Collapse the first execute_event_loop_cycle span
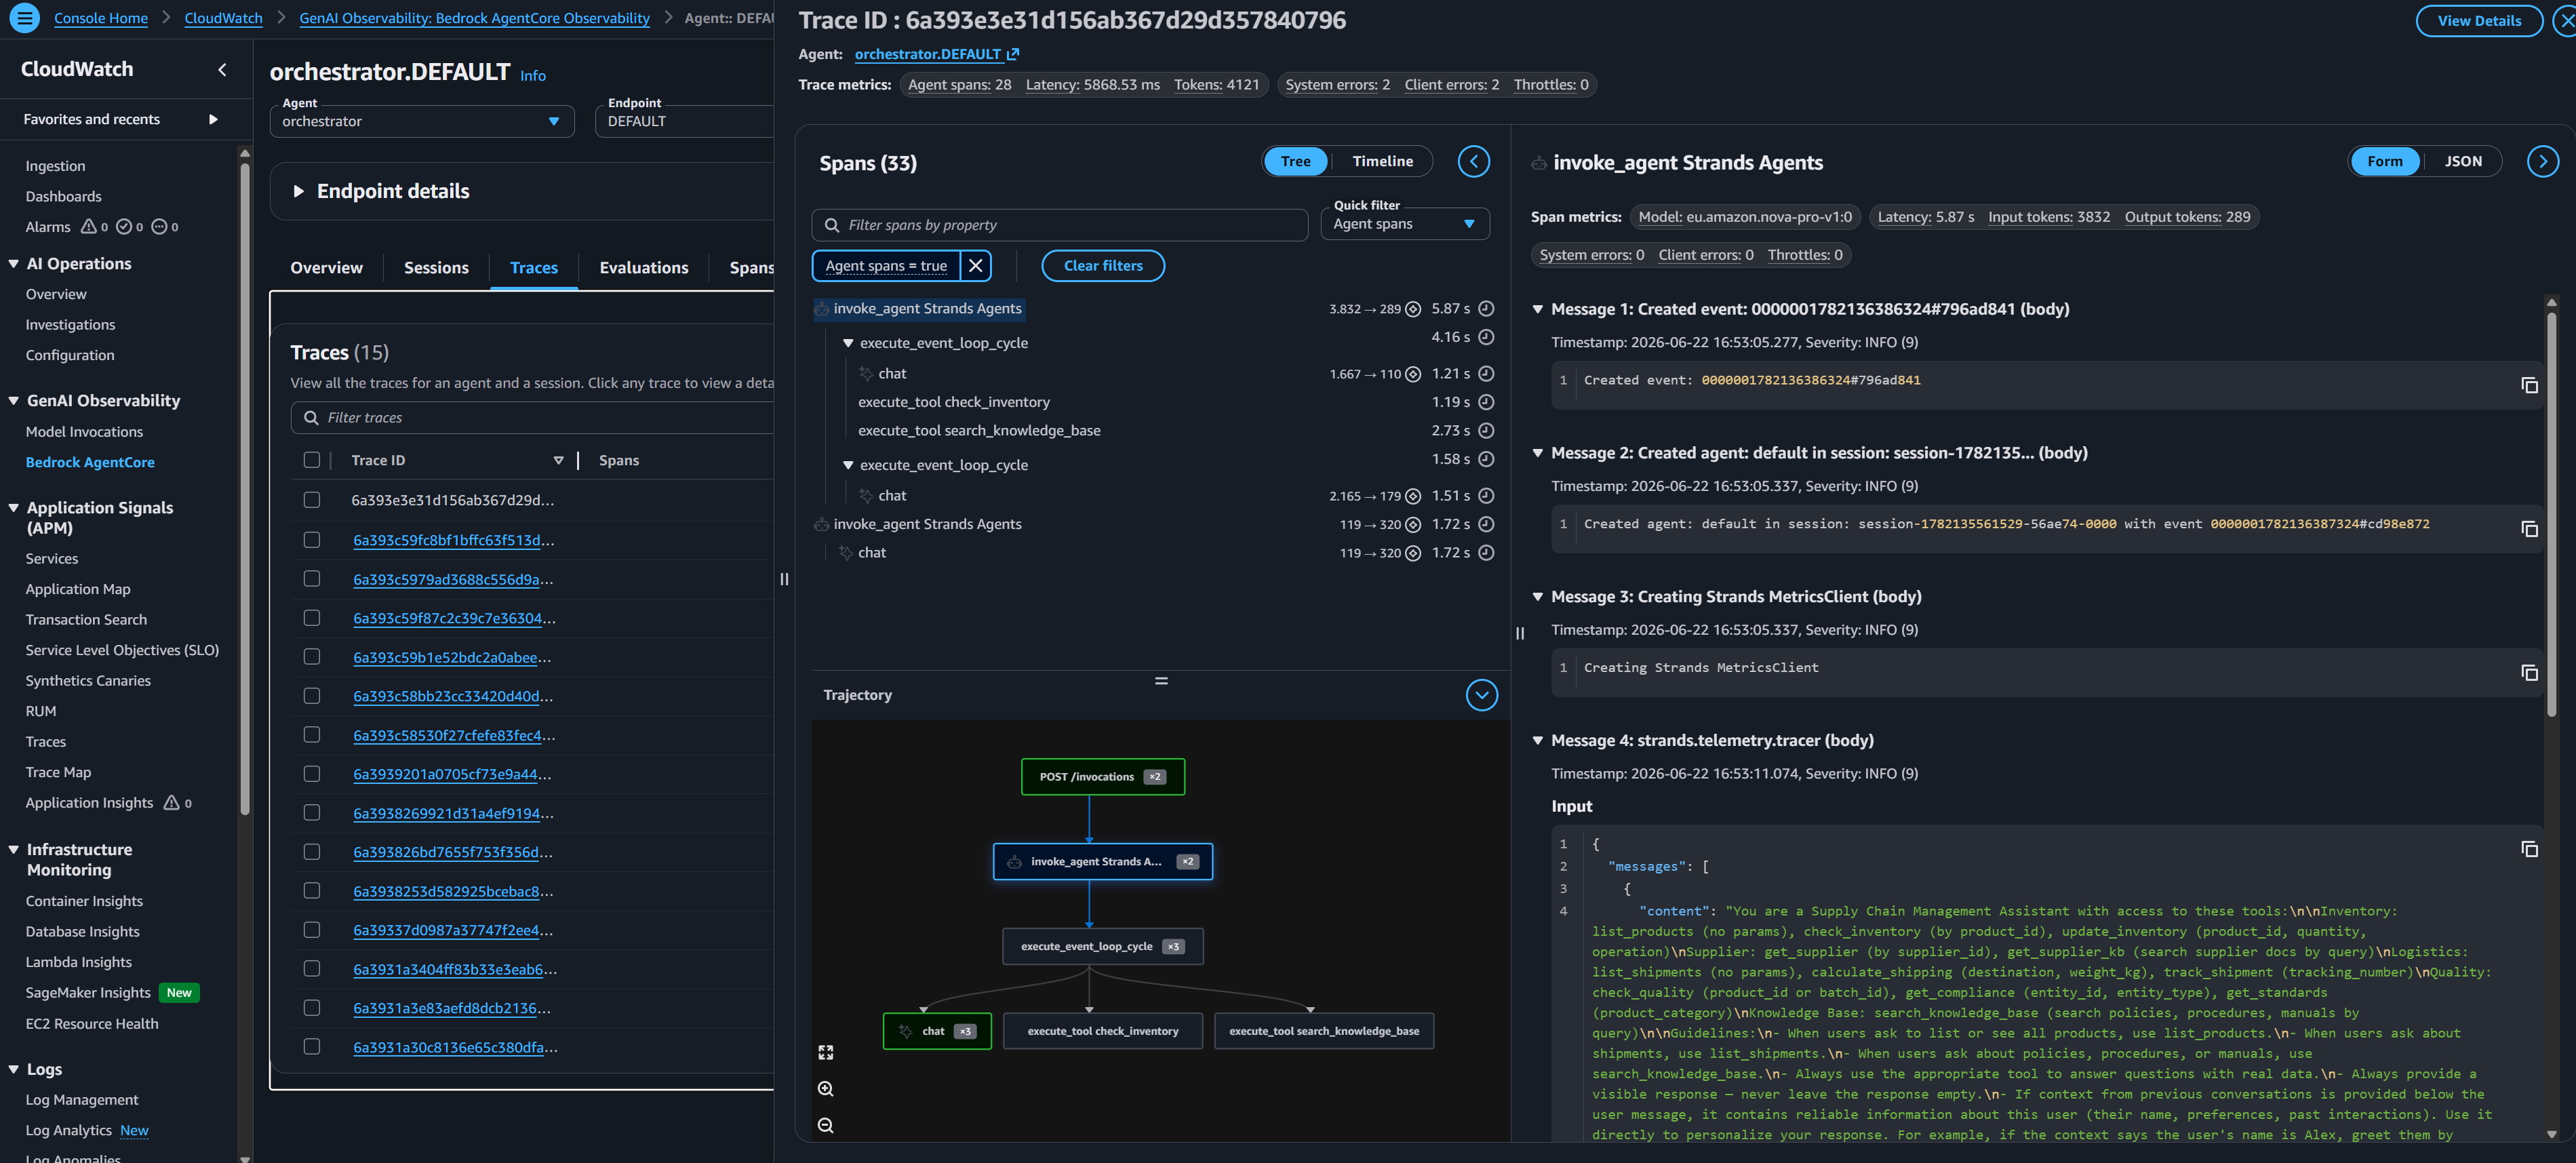The image size is (2576, 1163). point(848,343)
